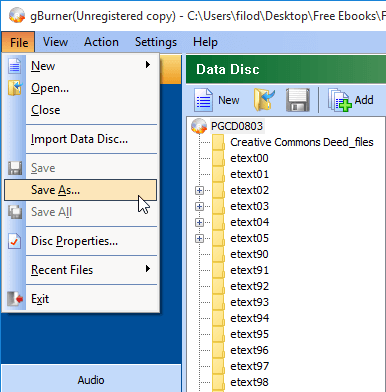Viewport: 386px width, 392px height.
Task: Select the etext98 folder
Action: pos(249,382)
